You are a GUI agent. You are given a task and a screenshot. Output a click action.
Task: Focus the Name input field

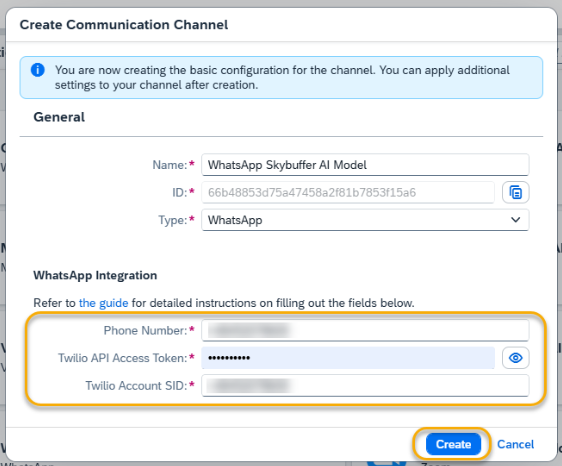[365, 165]
